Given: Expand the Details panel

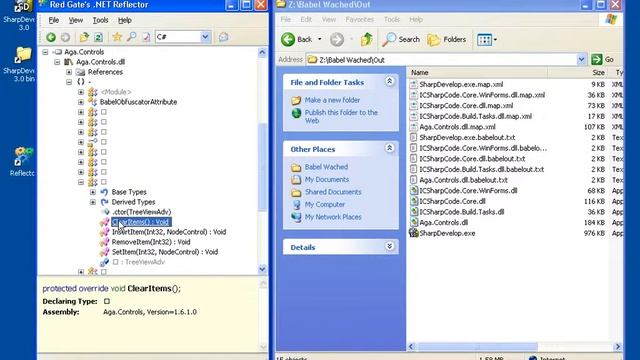Looking at the screenshot, I should click(x=389, y=246).
